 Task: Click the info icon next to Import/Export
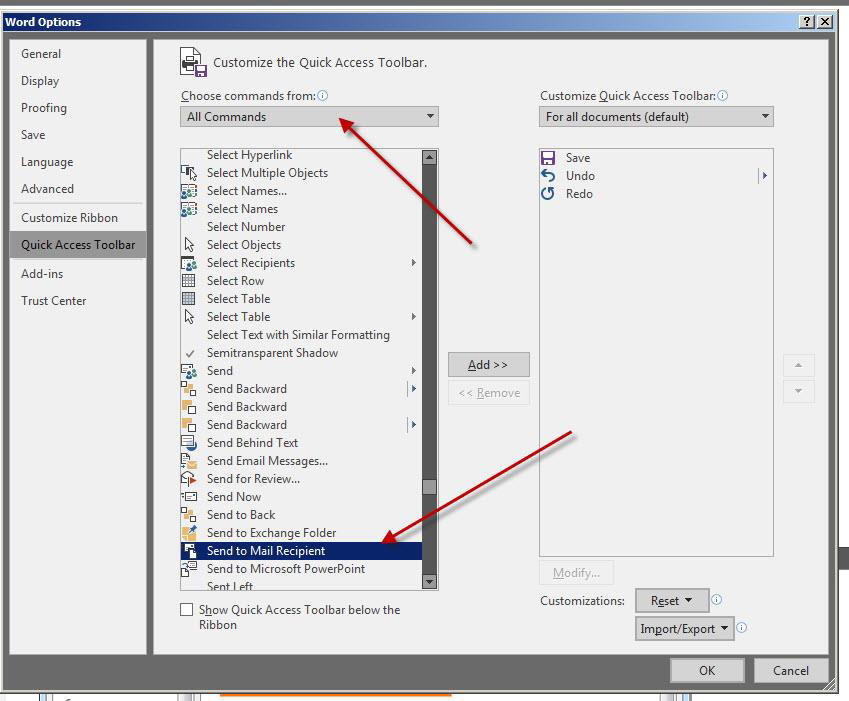click(742, 628)
